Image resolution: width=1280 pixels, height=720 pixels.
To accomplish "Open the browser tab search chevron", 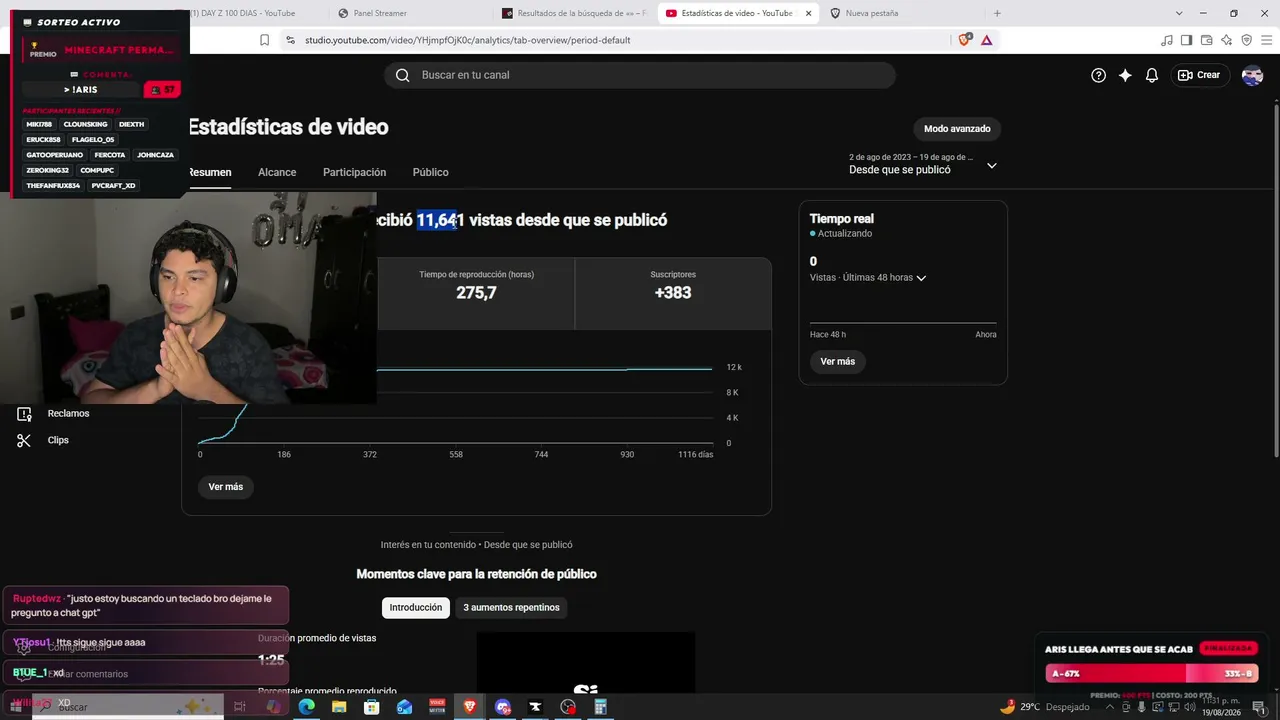I will pyautogui.click(x=1179, y=13).
